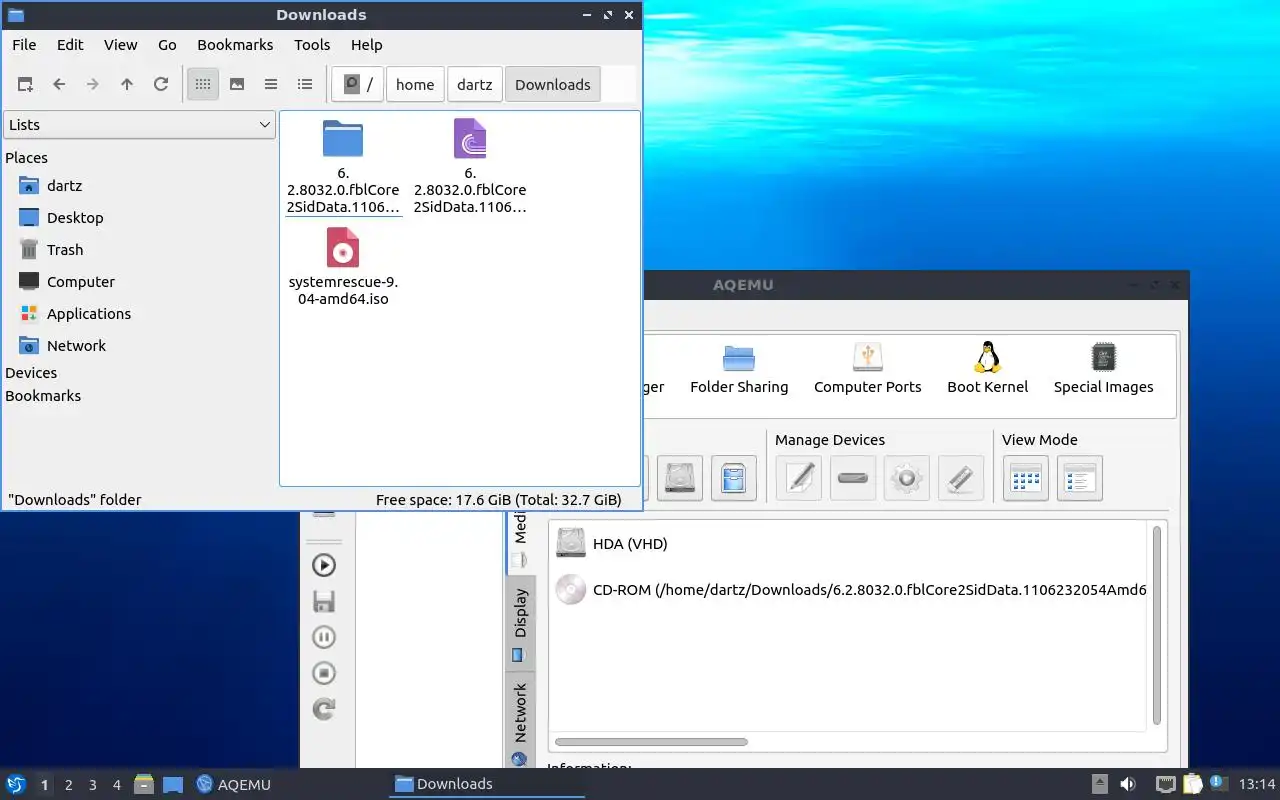The height and width of the screenshot is (800, 1280).
Task: Switch to thumbnail view mode
Action: pyautogui.click(x=237, y=85)
